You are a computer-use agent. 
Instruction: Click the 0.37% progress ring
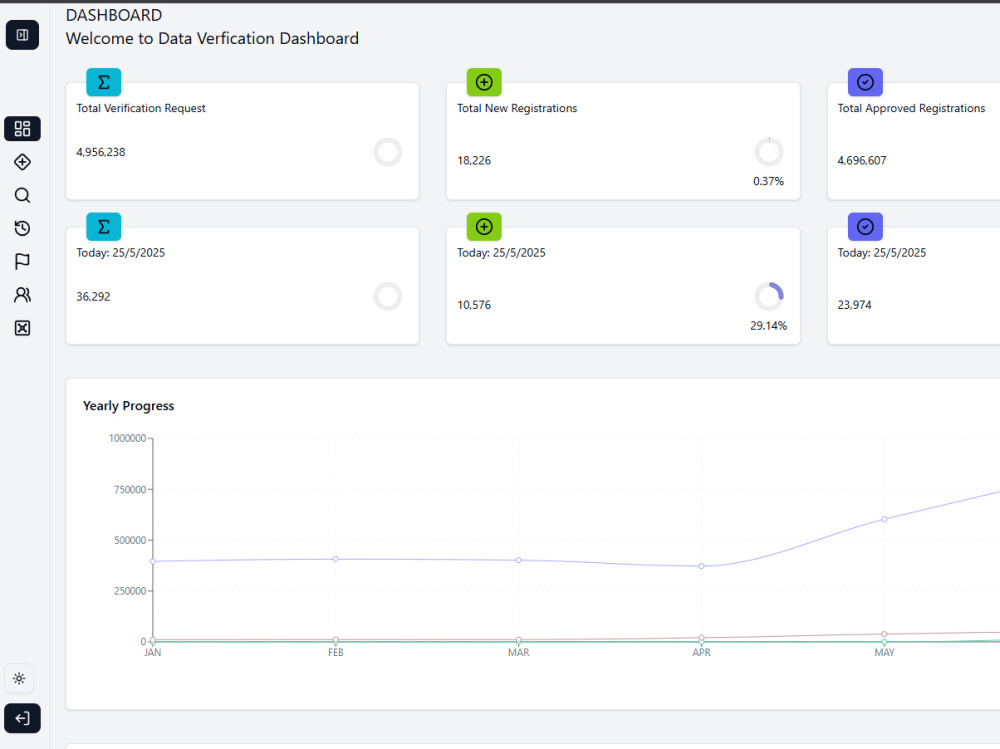point(769,152)
